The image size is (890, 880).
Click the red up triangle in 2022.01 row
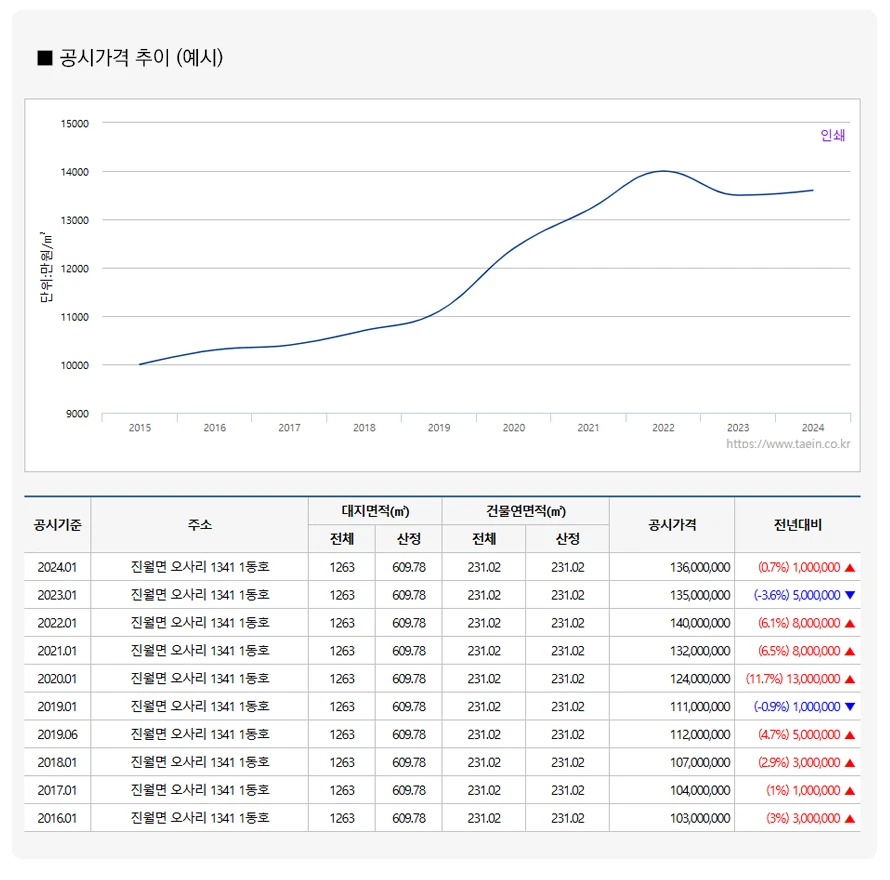[x=850, y=623]
